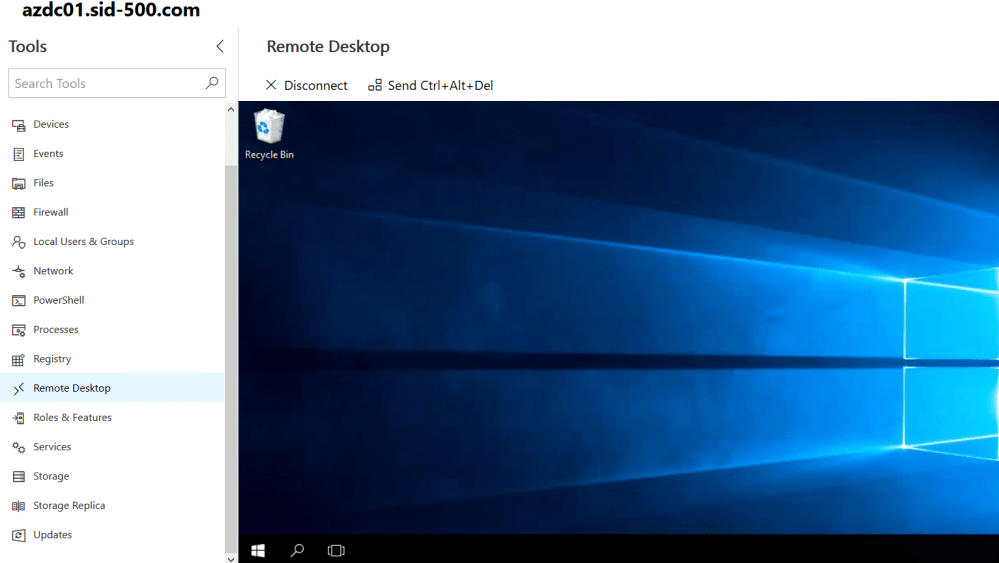
Task: Click the Storage Replica icon
Action: (x=18, y=506)
